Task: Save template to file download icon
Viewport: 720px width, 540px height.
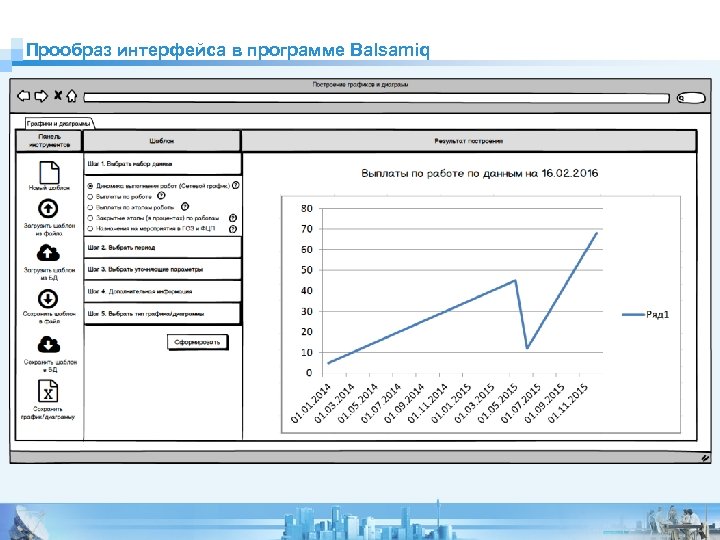Action: pos(48,299)
